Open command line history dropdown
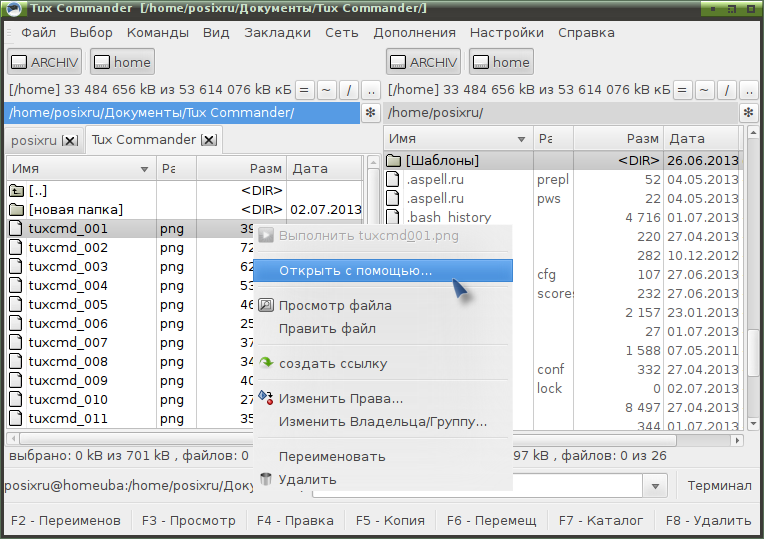This screenshot has height=539, width=764. pos(655,486)
